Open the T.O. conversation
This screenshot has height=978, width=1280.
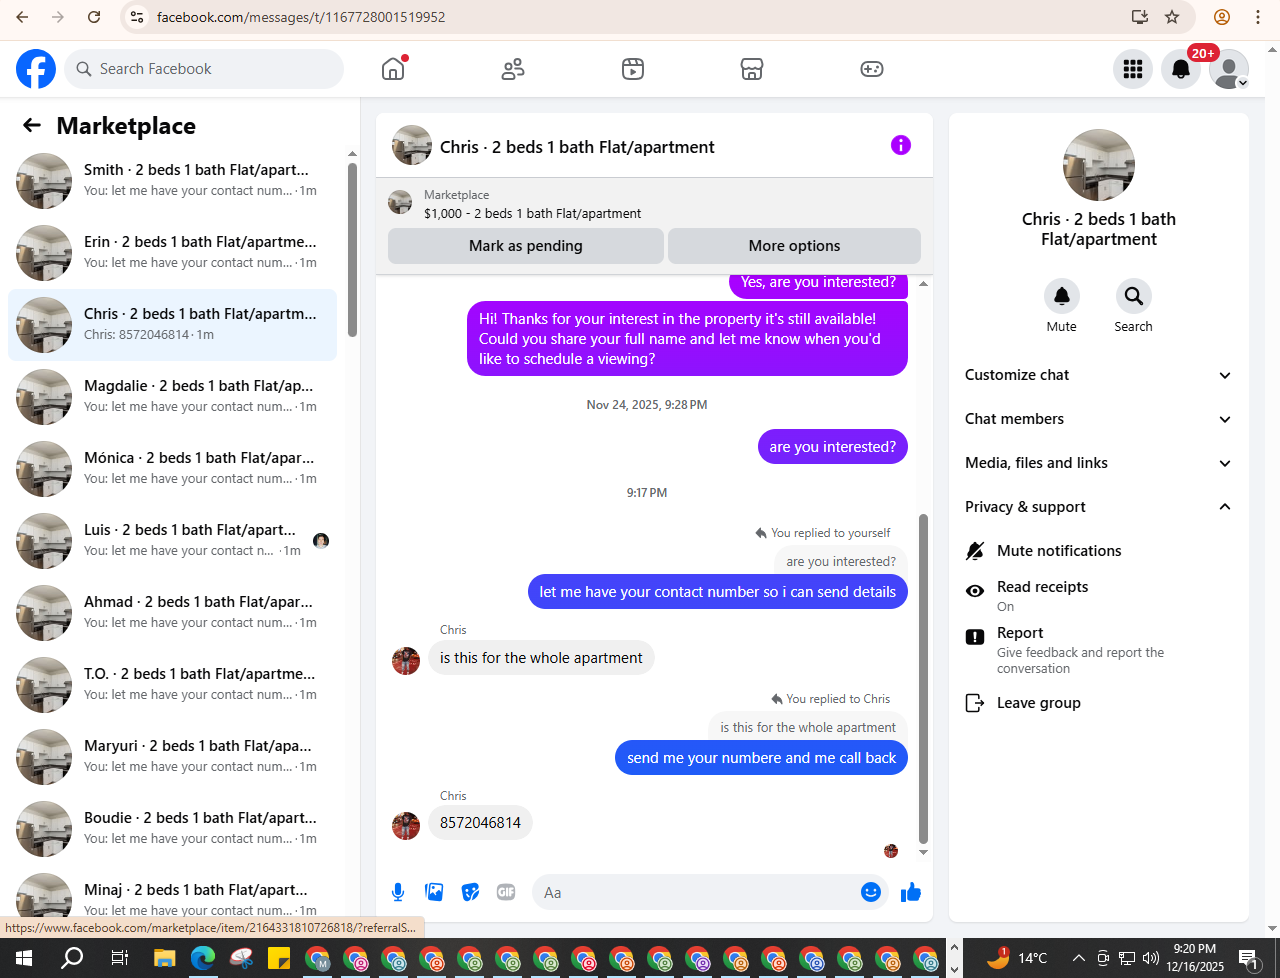point(172,685)
